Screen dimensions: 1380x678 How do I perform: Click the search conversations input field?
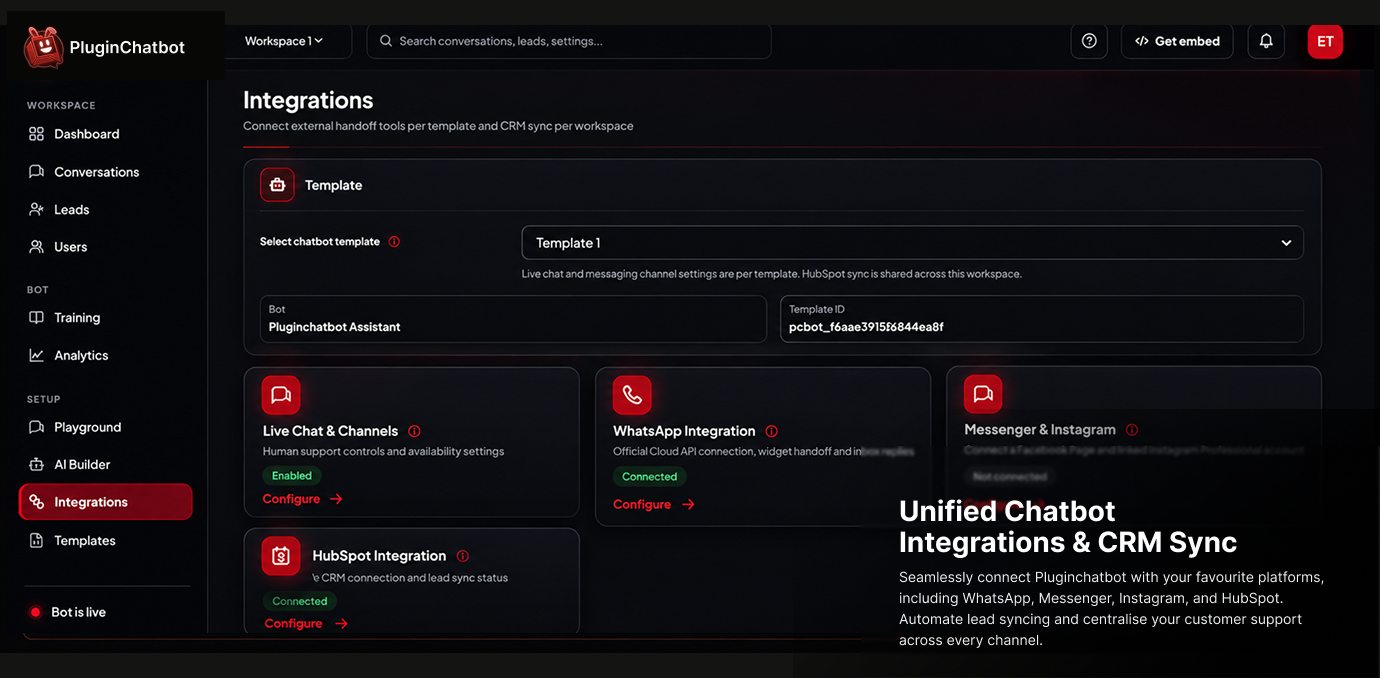(x=569, y=41)
